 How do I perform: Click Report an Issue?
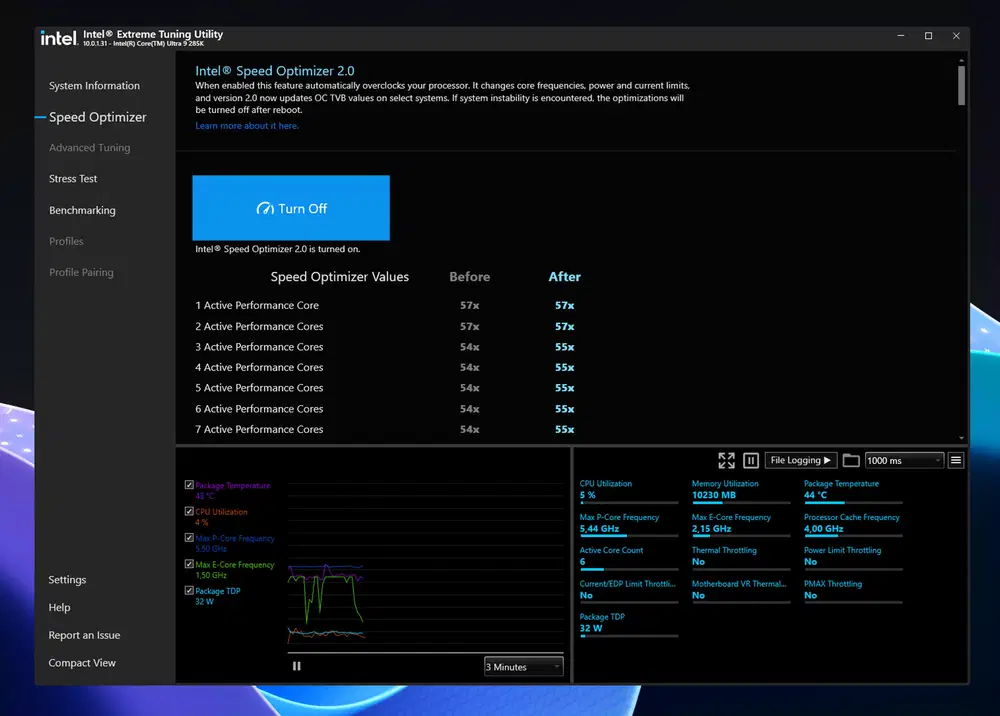tap(84, 635)
